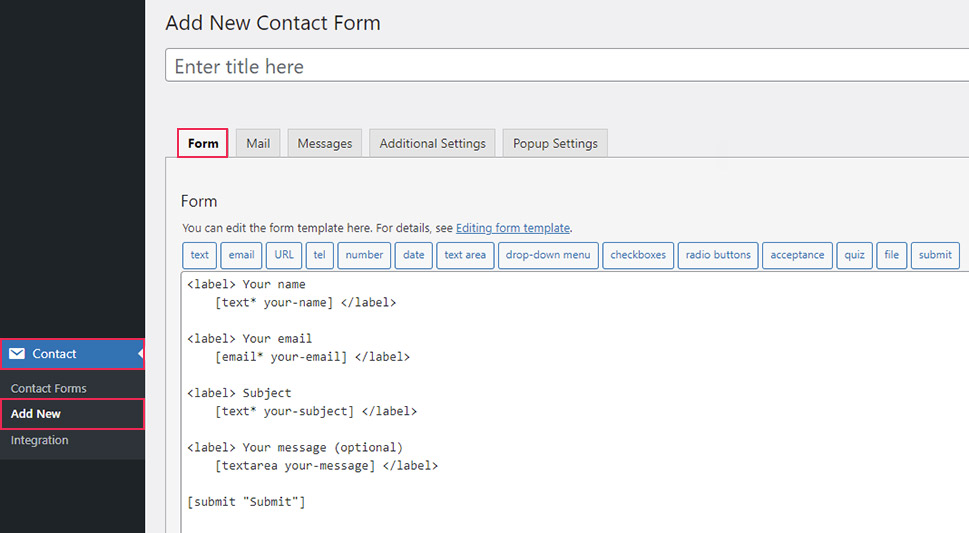Click the Contact envelope icon in sidebar
The height and width of the screenshot is (533, 969).
coord(17,354)
